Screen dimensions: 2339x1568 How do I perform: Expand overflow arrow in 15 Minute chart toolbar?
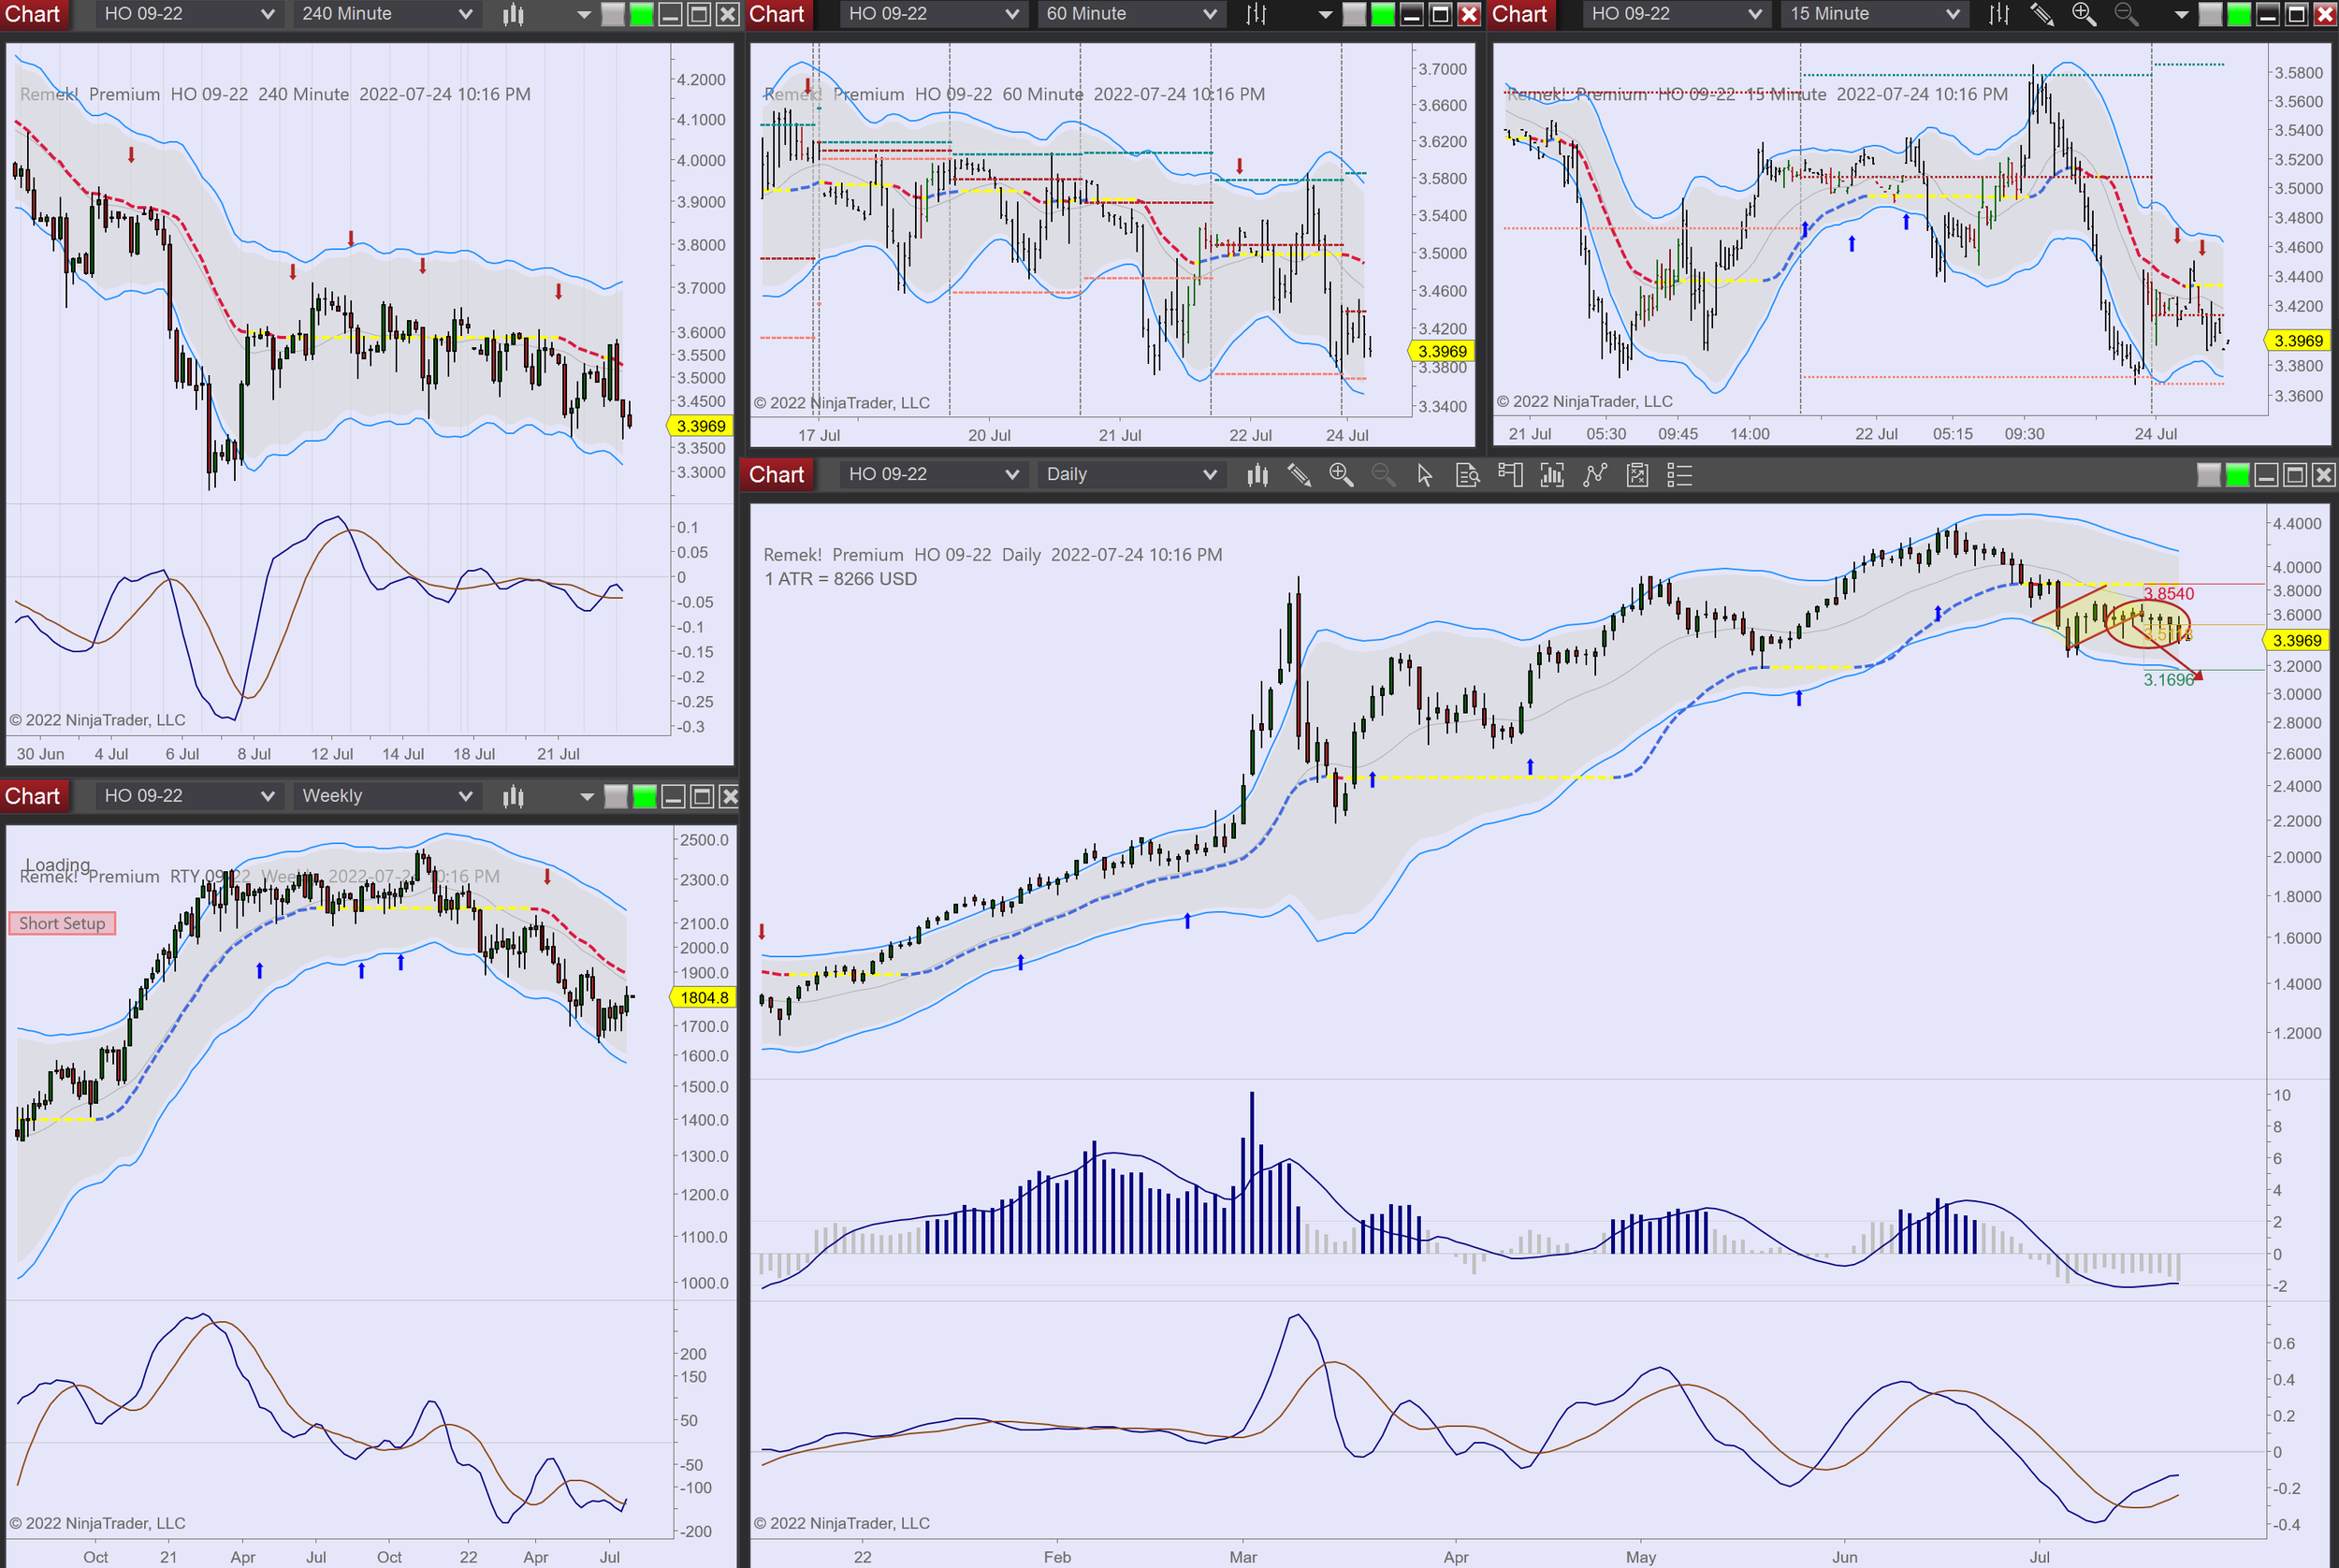tap(2181, 14)
